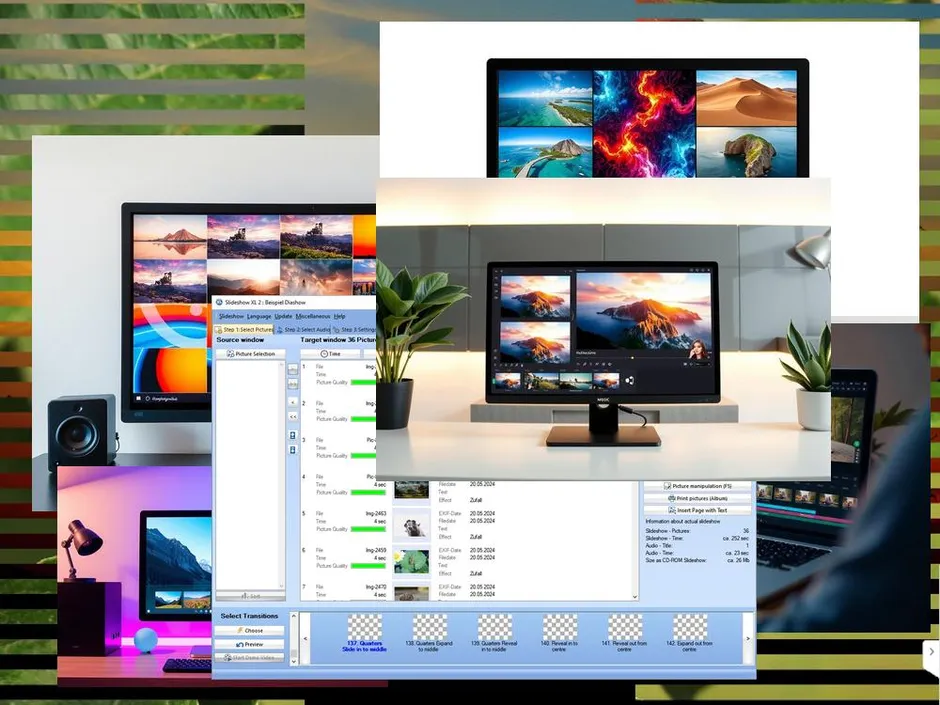Click the double left arrow transfer button
940x705 pixels.
point(293,416)
